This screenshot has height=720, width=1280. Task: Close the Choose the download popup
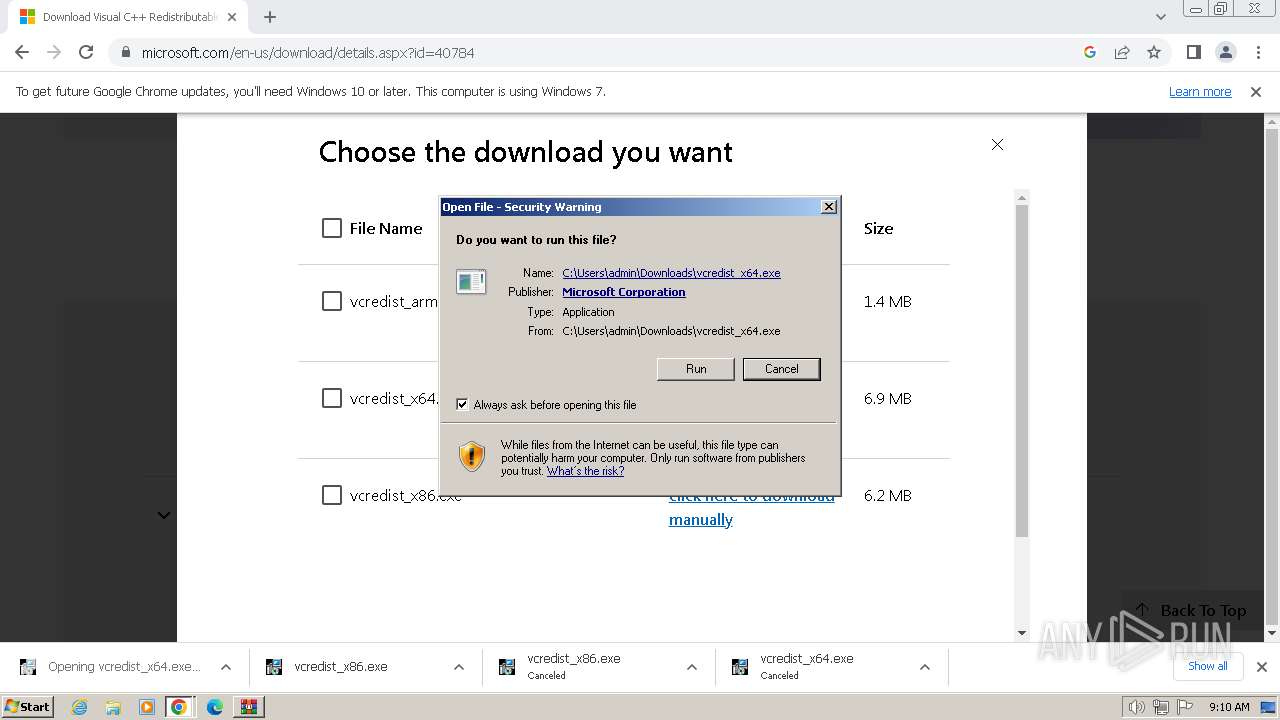coord(997,144)
